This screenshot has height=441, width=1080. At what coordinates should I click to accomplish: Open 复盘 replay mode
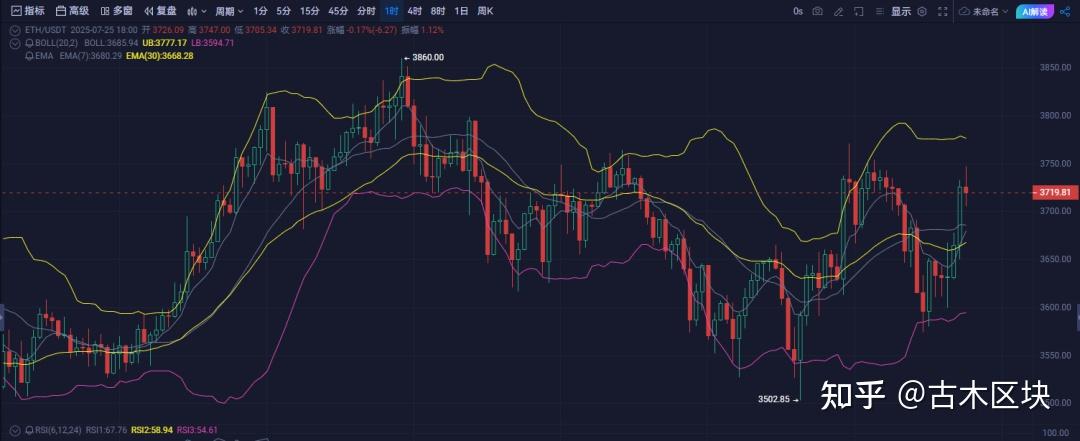coord(160,11)
